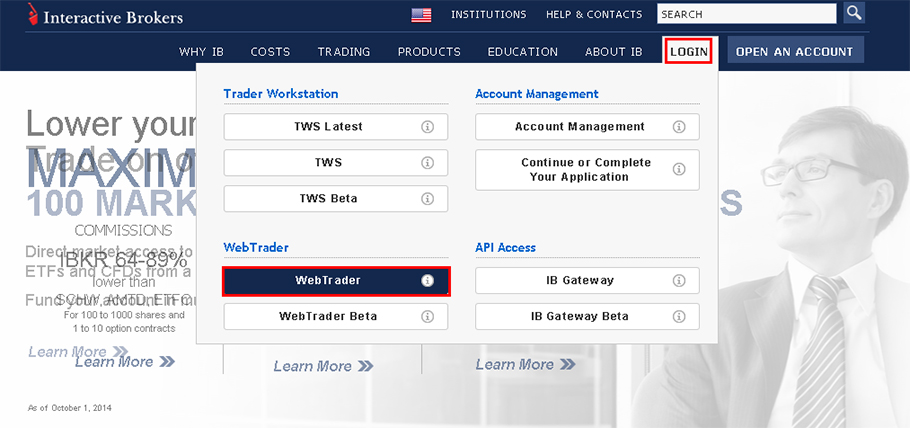The image size is (910, 428).
Task: Open the TRADING menu
Action: (344, 52)
